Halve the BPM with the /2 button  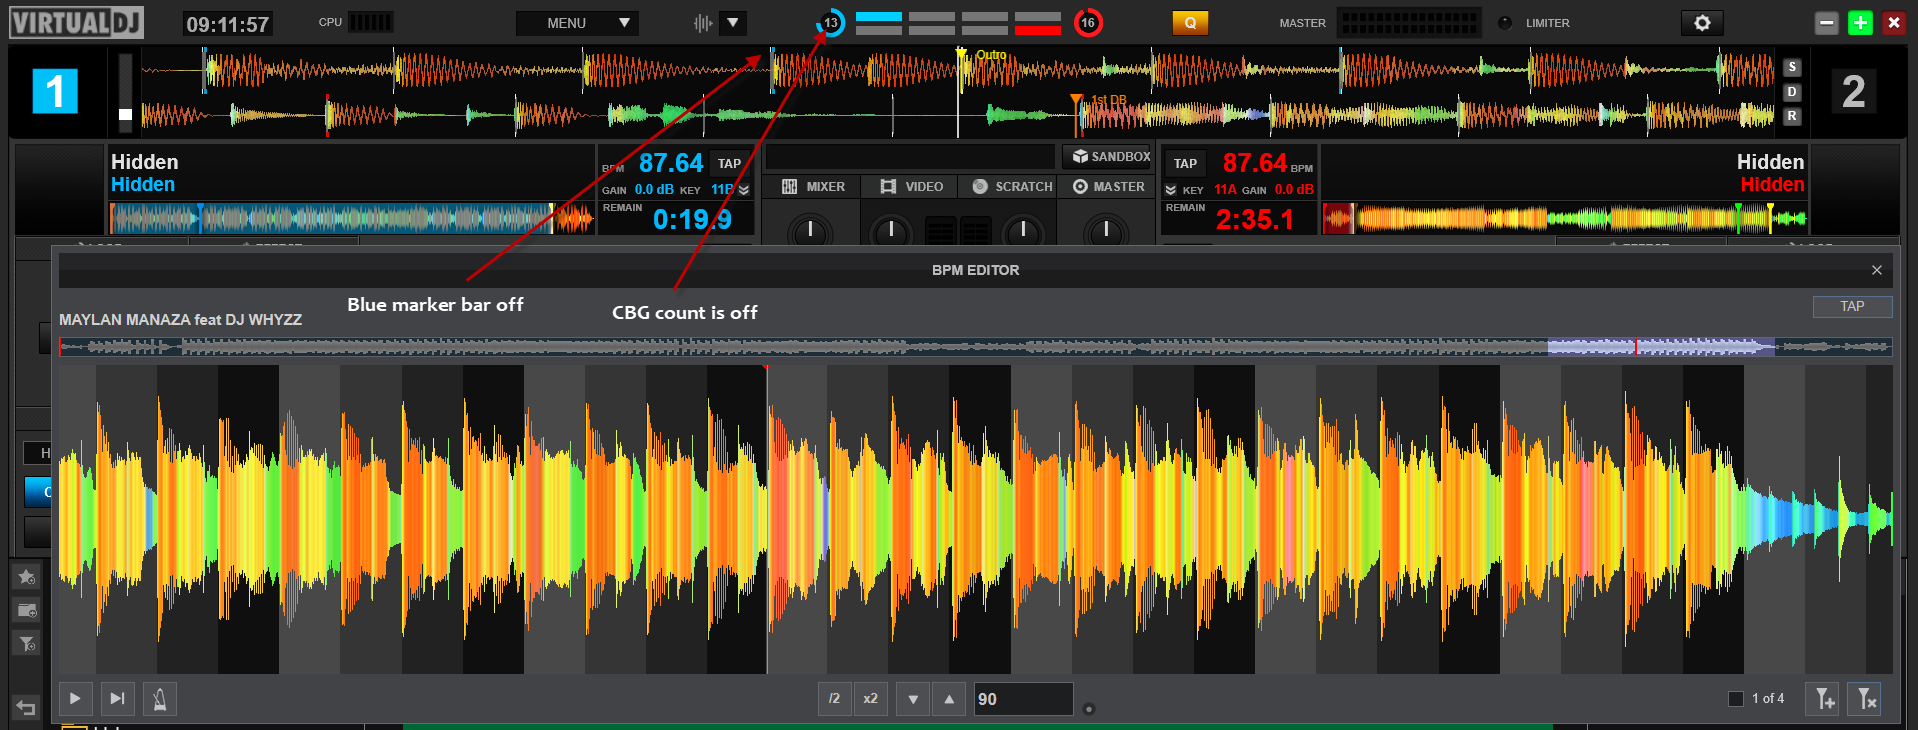pyautogui.click(x=835, y=698)
